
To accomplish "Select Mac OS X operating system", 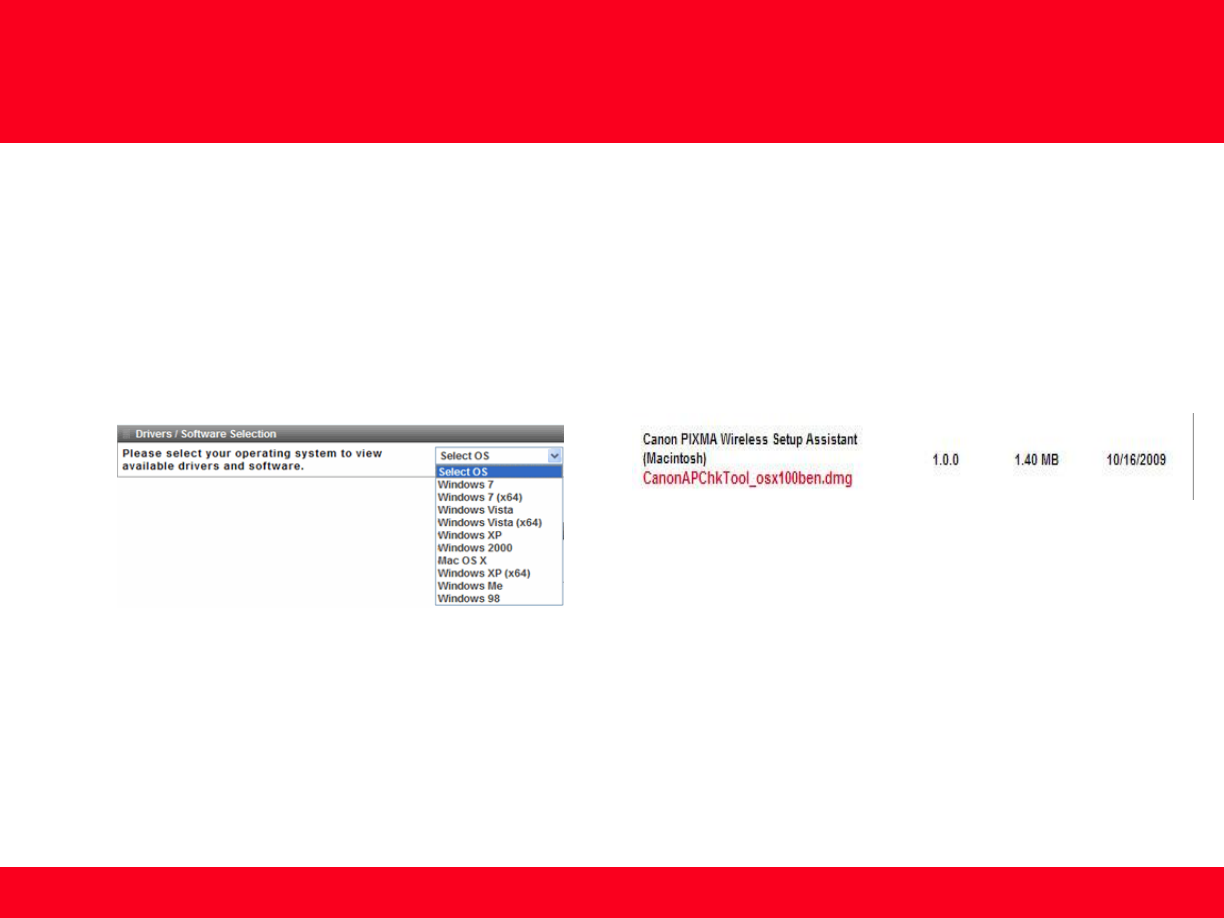I will tap(499, 561).
